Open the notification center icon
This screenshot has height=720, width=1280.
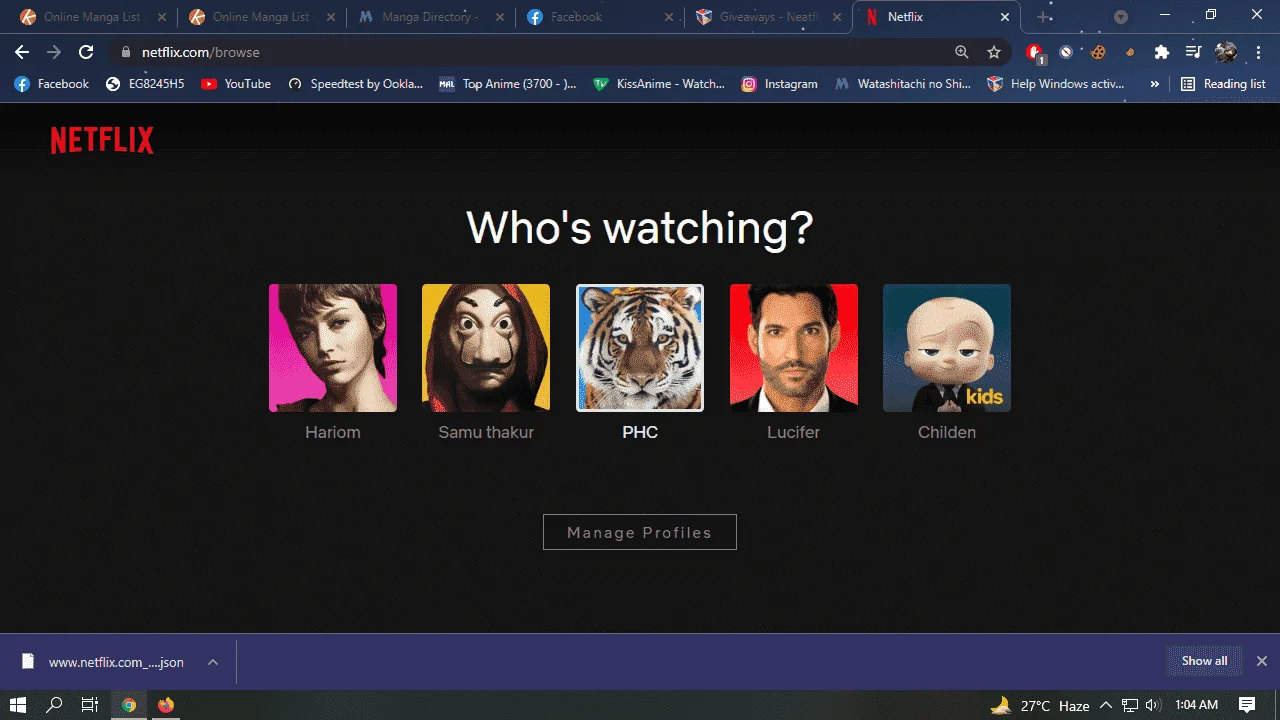pos(1247,705)
